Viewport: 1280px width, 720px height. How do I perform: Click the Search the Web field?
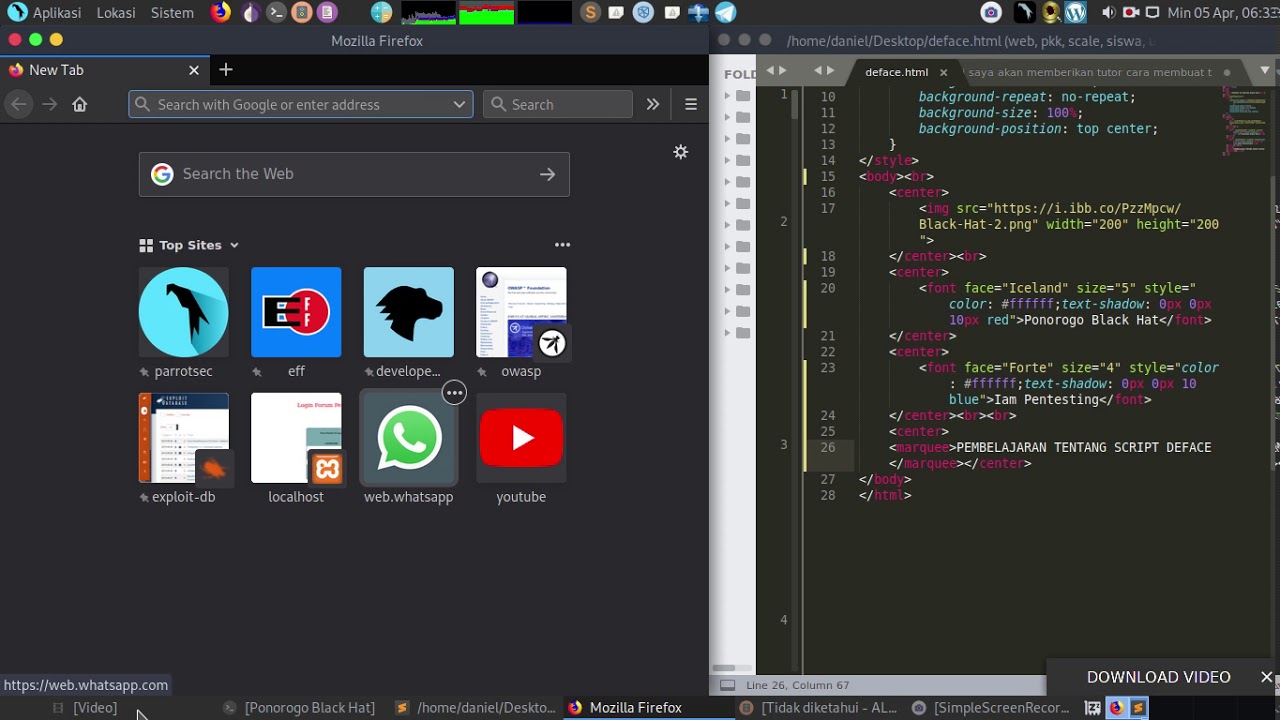pos(354,174)
